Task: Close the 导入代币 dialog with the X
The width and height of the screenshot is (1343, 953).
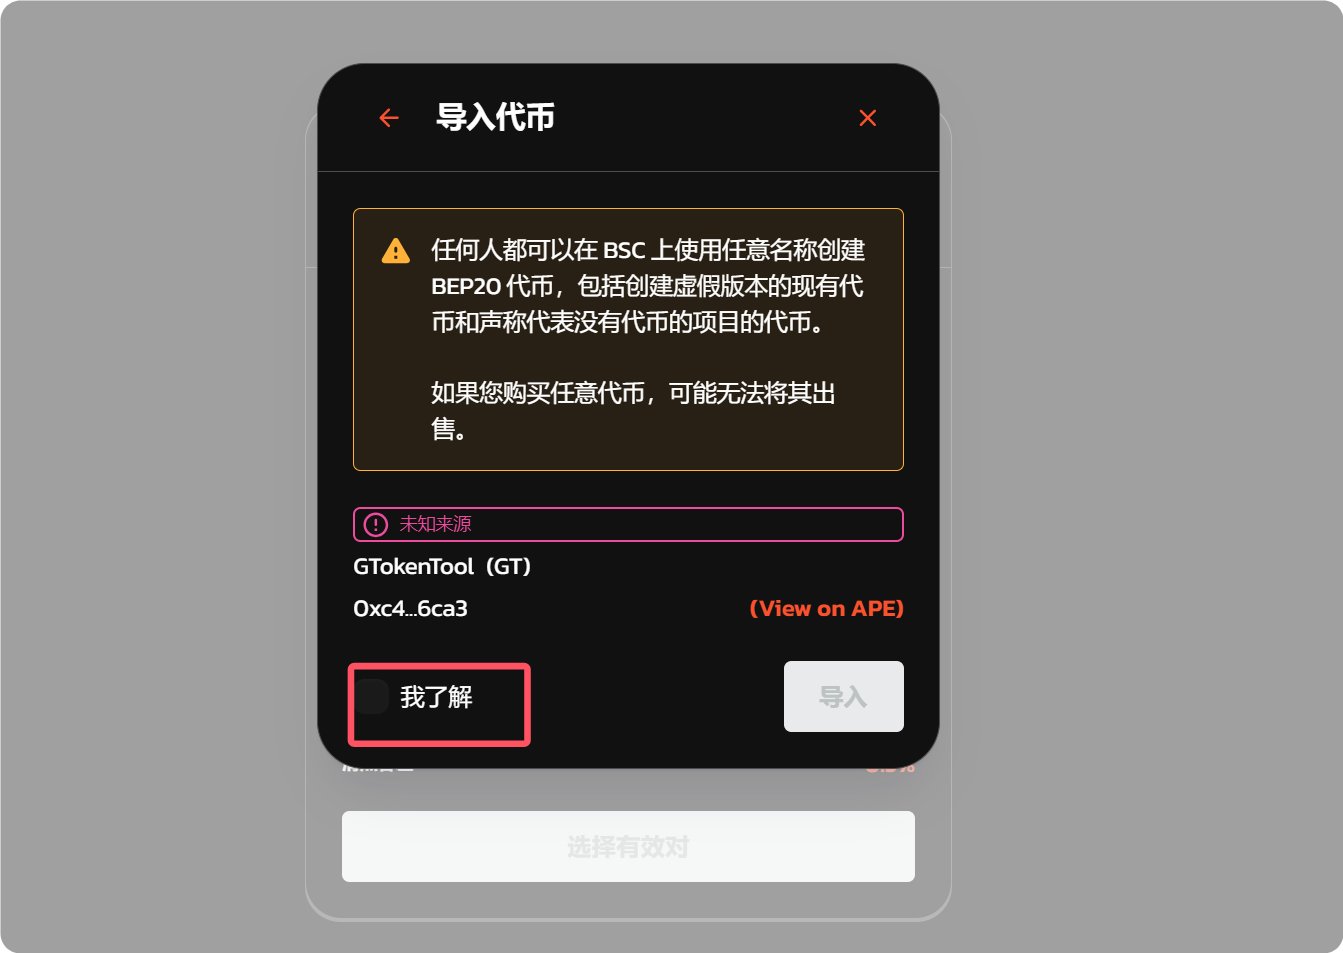Action: tap(868, 118)
